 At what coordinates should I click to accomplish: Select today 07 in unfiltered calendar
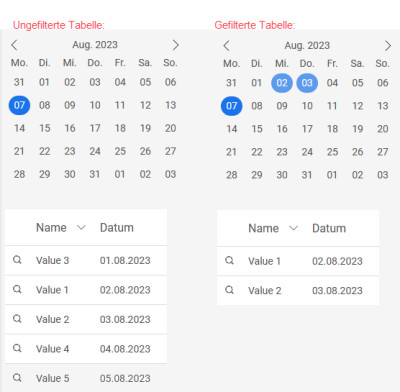(x=19, y=105)
